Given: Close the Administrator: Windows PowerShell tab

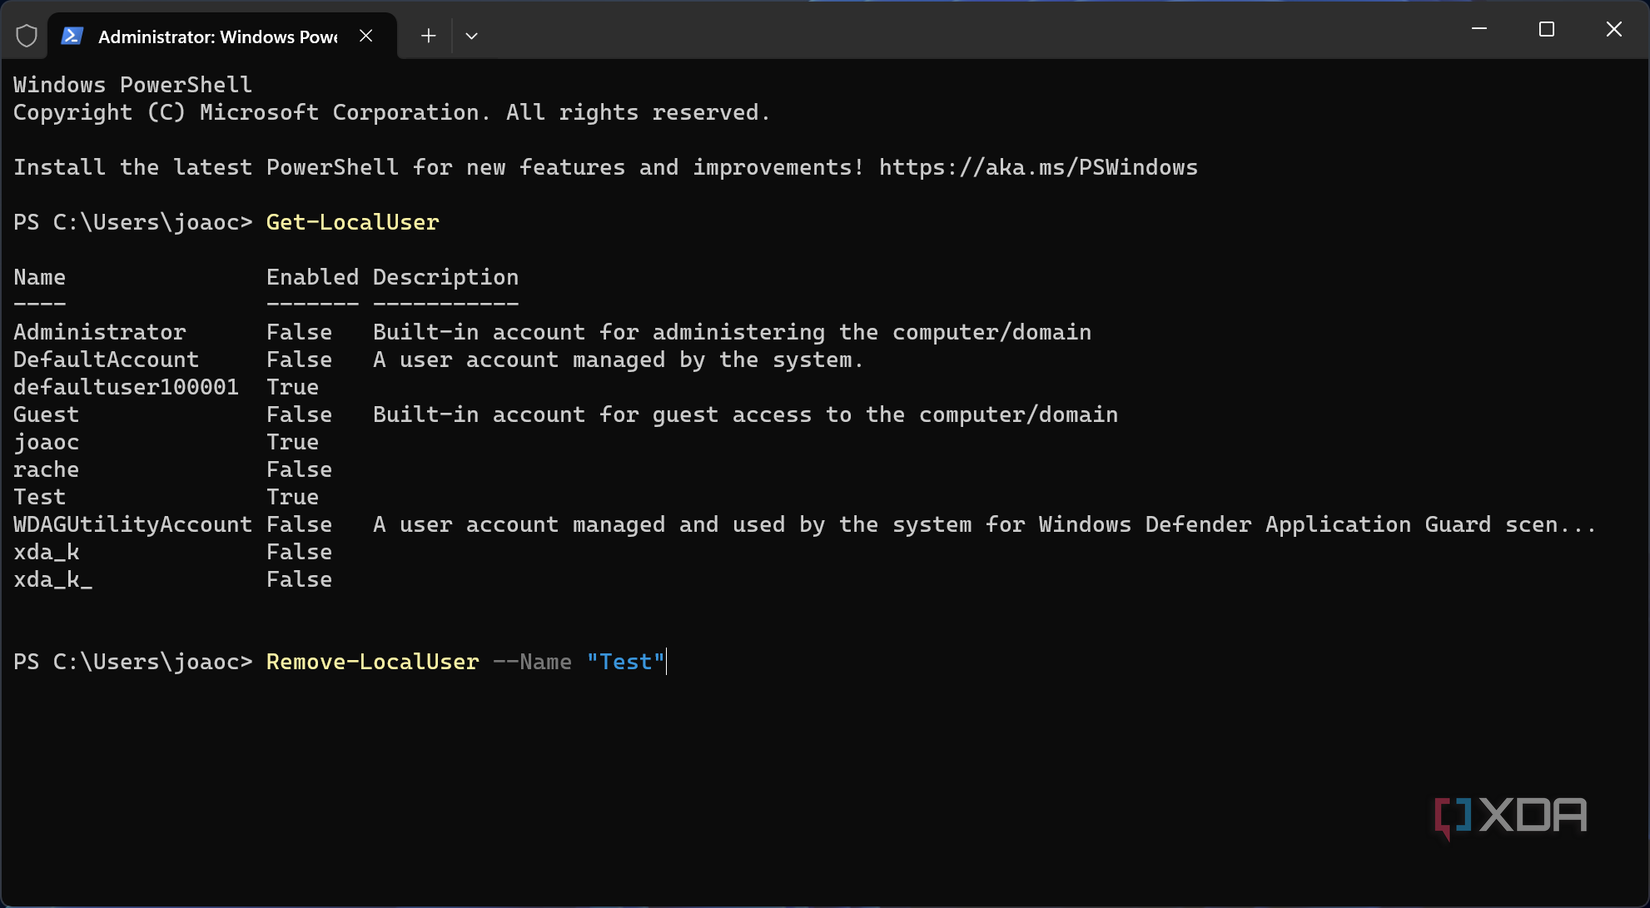Looking at the screenshot, I should point(366,36).
